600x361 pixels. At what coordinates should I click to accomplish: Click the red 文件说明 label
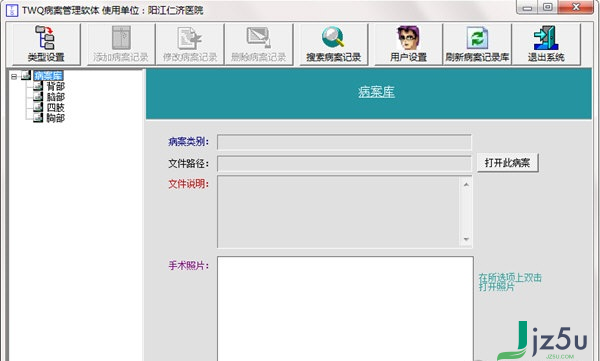click(189, 184)
